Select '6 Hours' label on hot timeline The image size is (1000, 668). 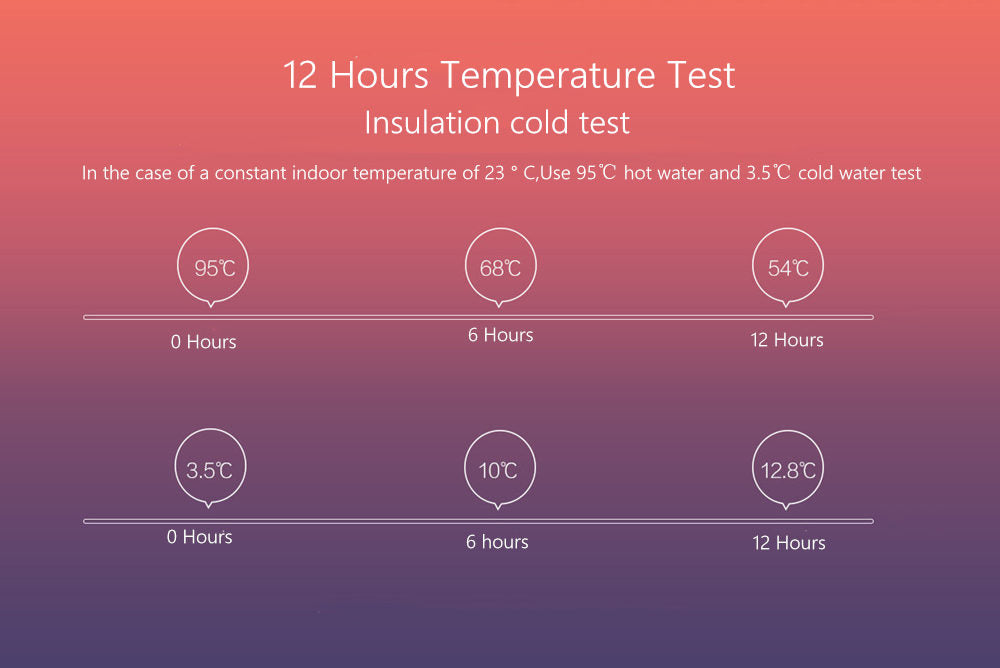pos(501,335)
